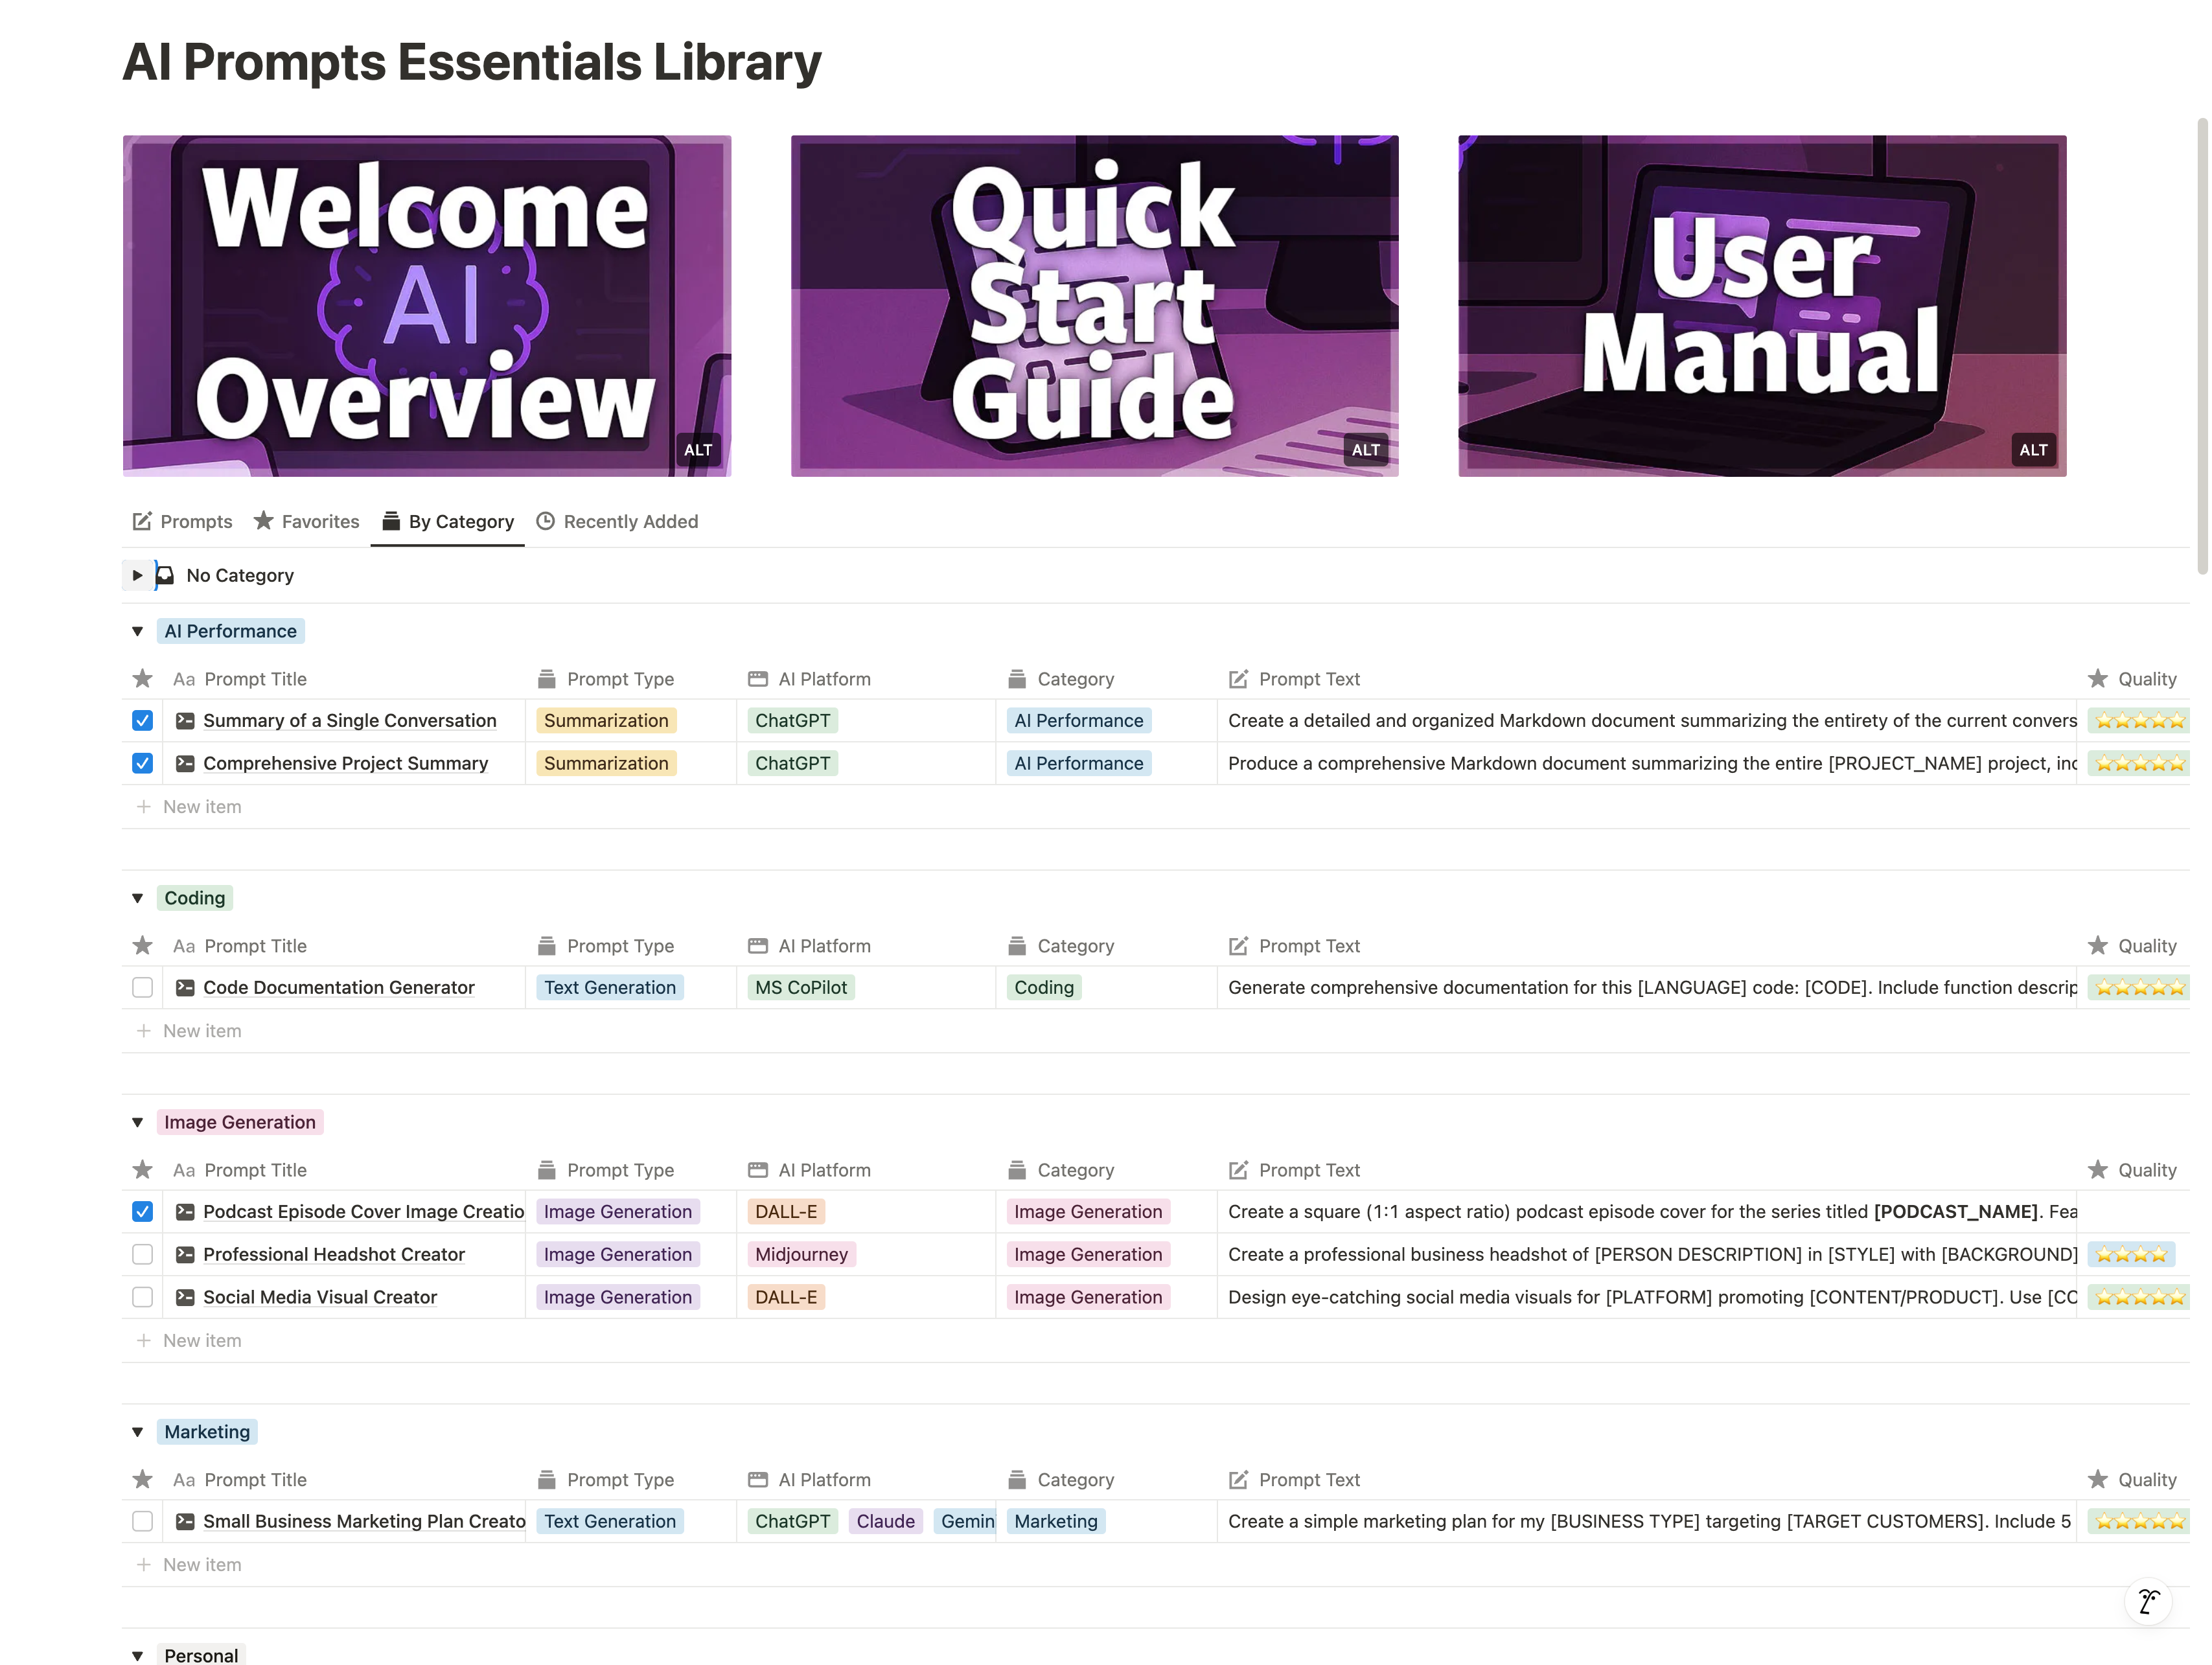Click star column icon in AI Performance header
The height and width of the screenshot is (1665, 2212).
(143, 679)
